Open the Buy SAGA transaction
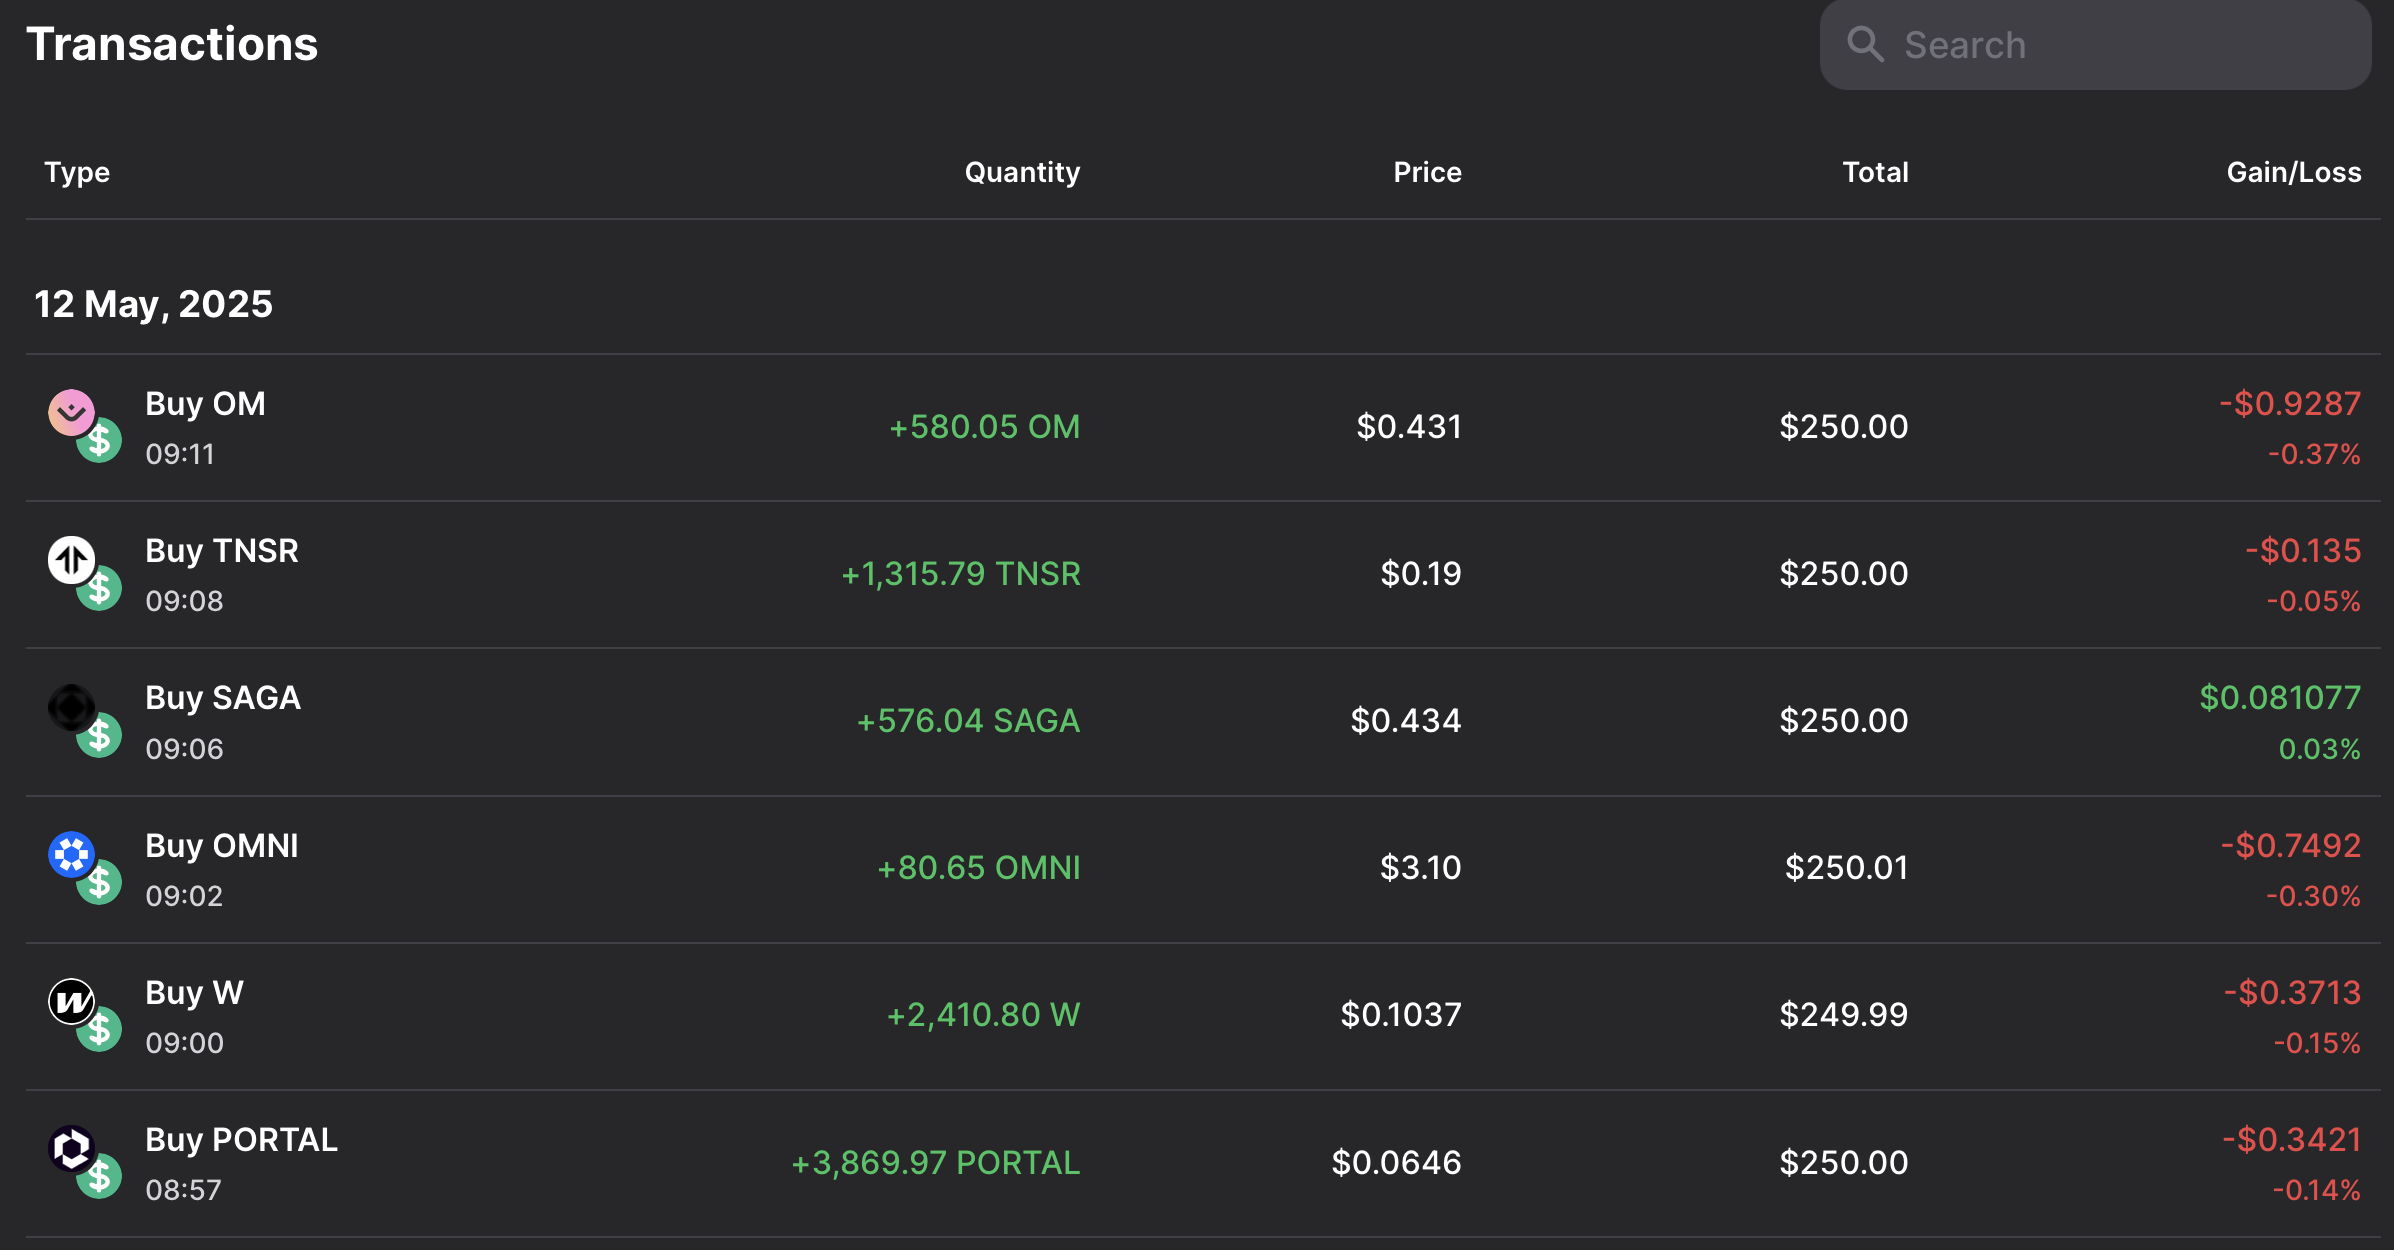This screenshot has width=2394, height=1250. (x=222, y=698)
